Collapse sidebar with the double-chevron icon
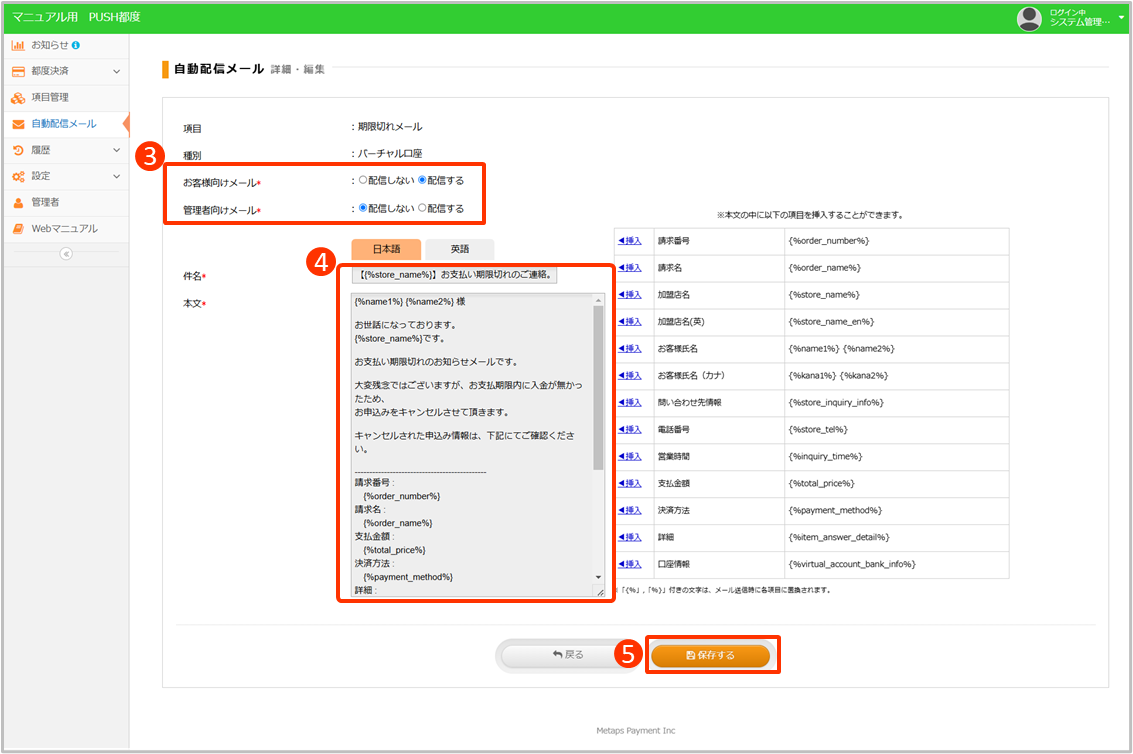Image resolution: width=1133 pixels, height=754 pixels. coord(66,254)
